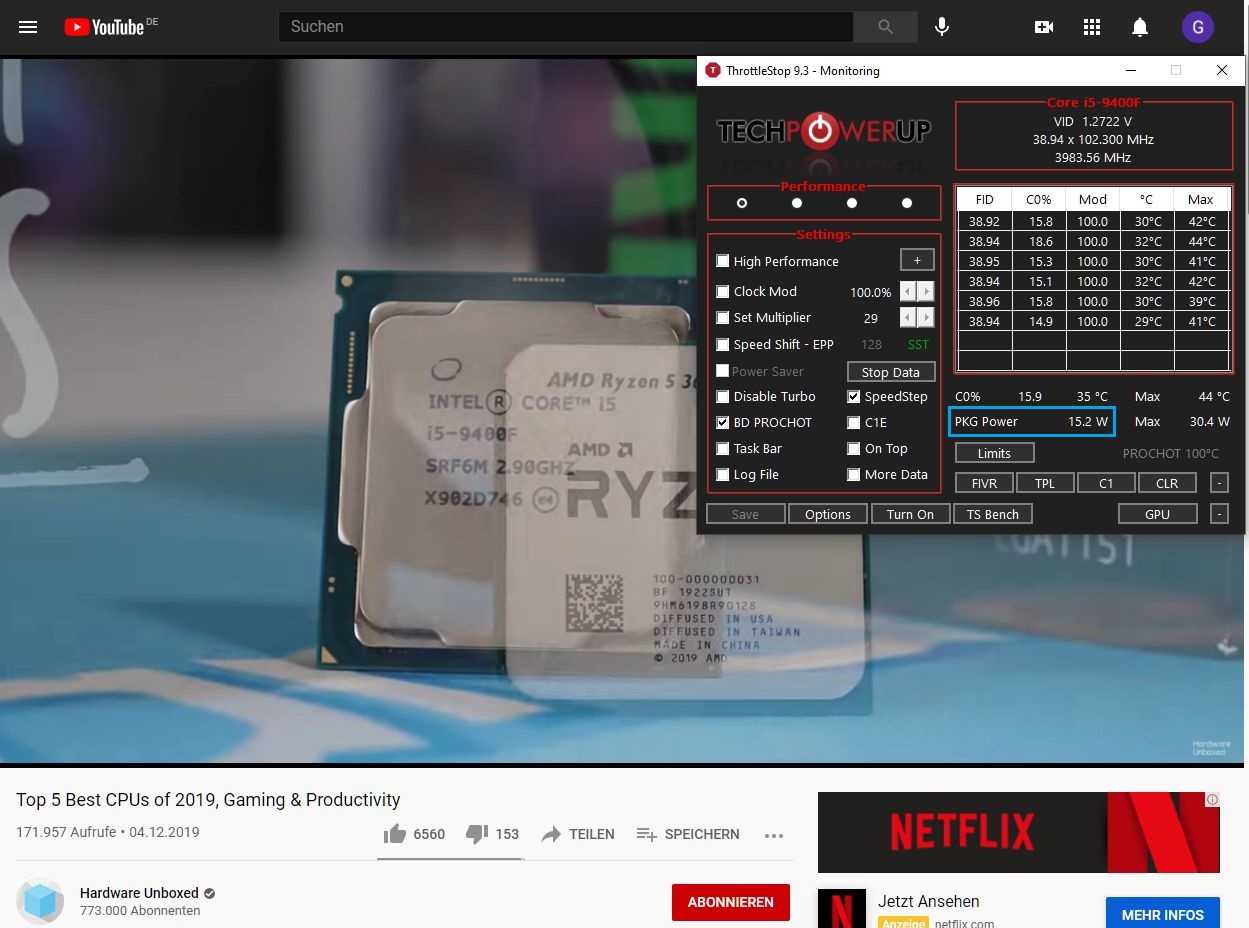Select the third Performance profile radio button
Viewport: 1249px width, 928px height.
[x=852, y=203]
